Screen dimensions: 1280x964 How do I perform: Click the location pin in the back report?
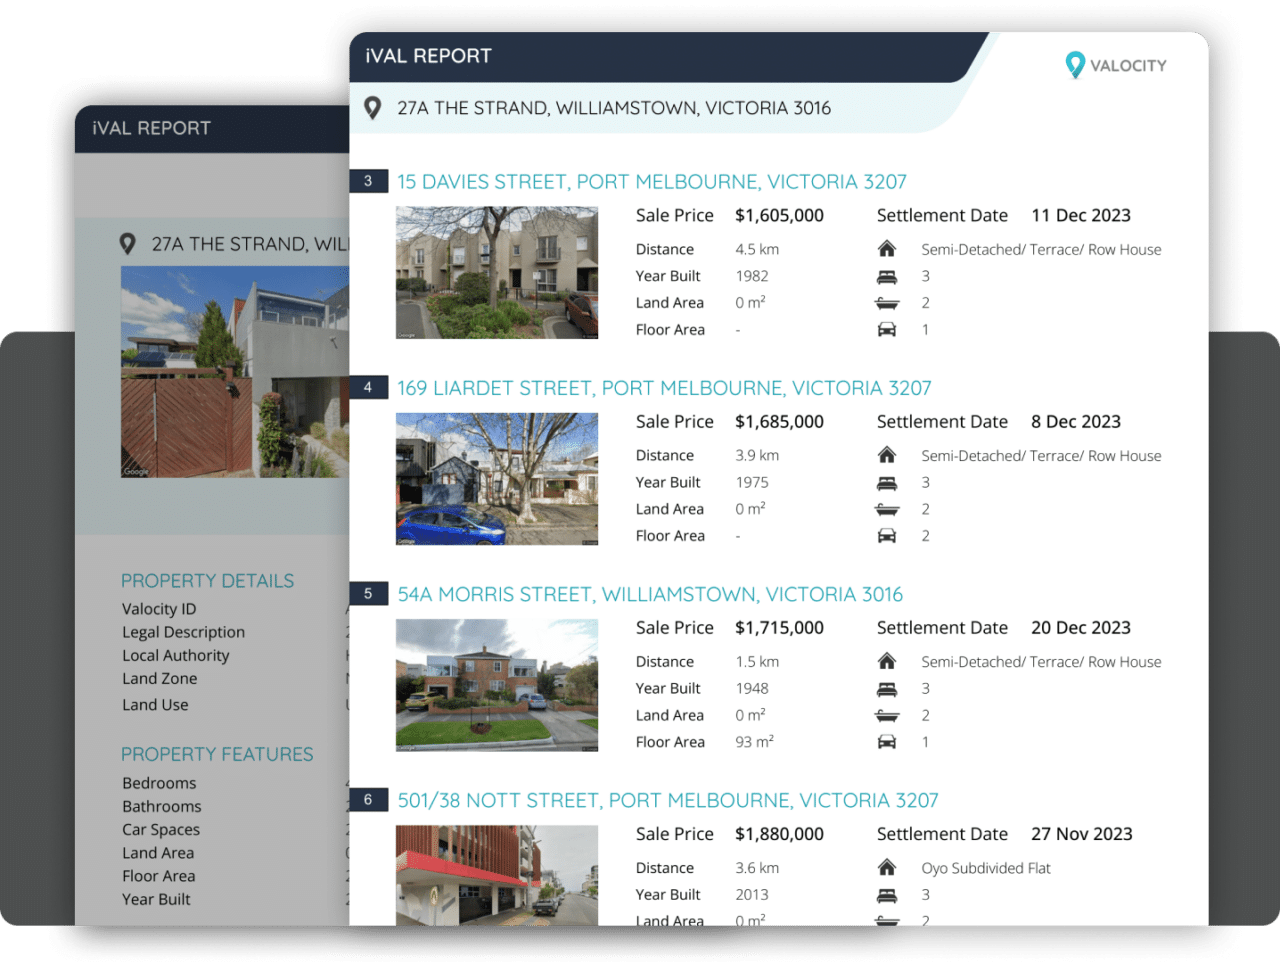(127, 244)
